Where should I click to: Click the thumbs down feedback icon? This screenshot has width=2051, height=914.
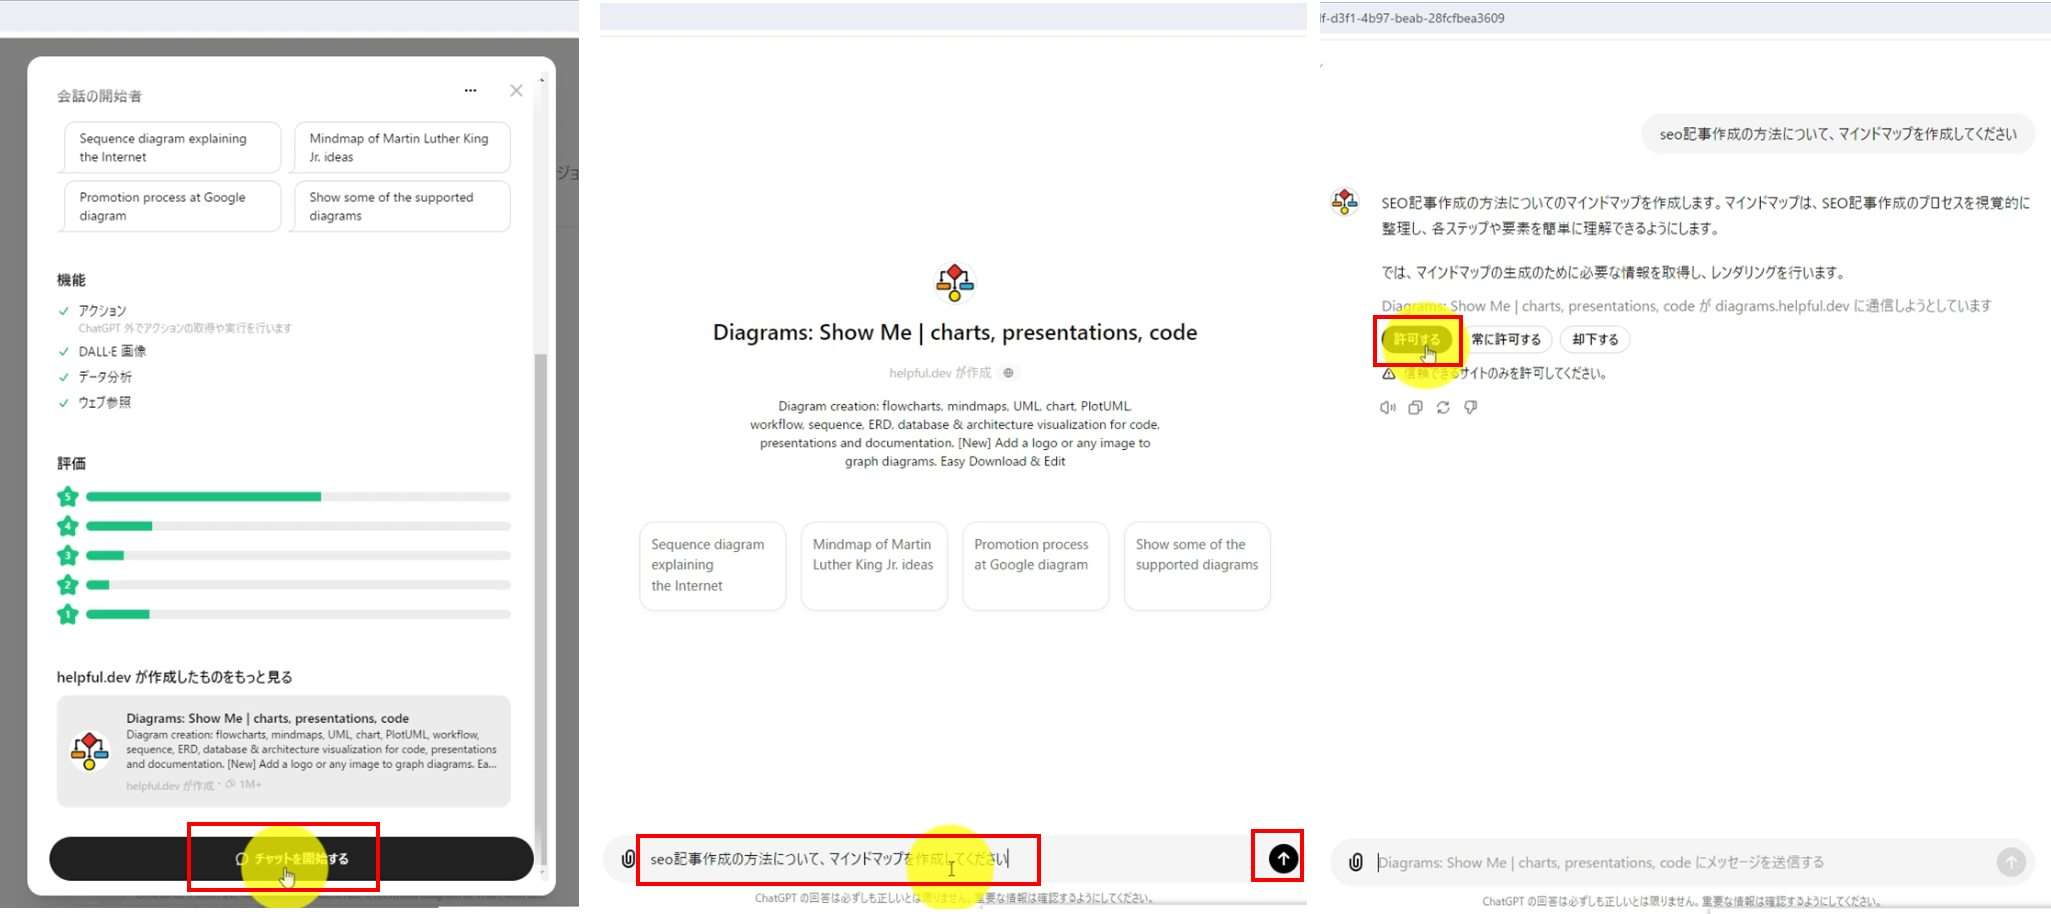coord(1471,408)
